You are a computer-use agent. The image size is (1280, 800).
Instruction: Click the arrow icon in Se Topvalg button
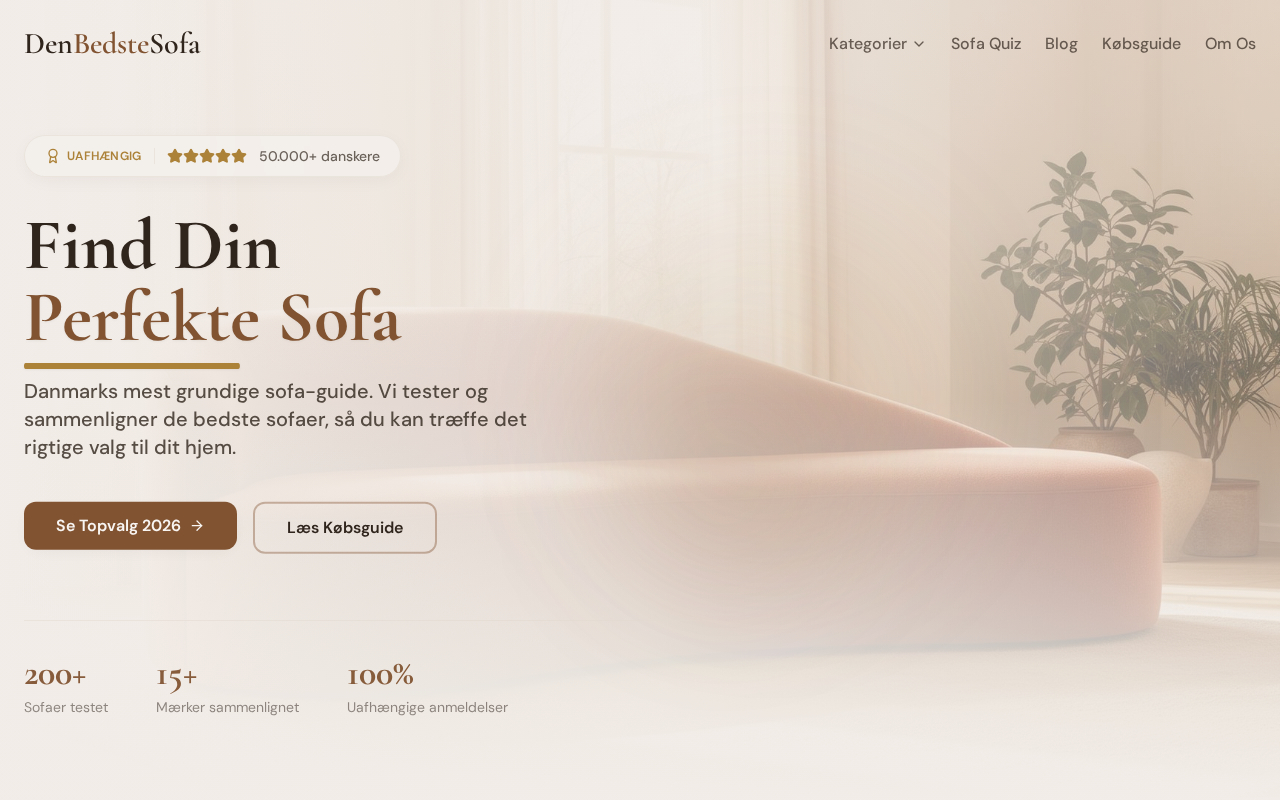197,526
